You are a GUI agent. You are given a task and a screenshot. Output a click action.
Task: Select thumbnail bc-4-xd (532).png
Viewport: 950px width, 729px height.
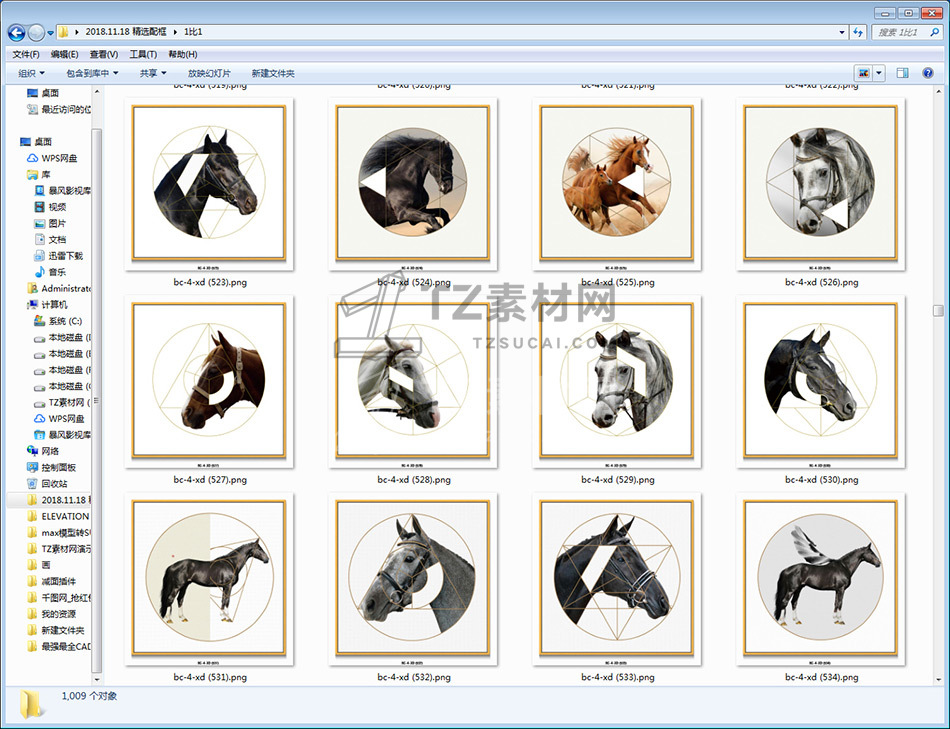tap(413, 579)
